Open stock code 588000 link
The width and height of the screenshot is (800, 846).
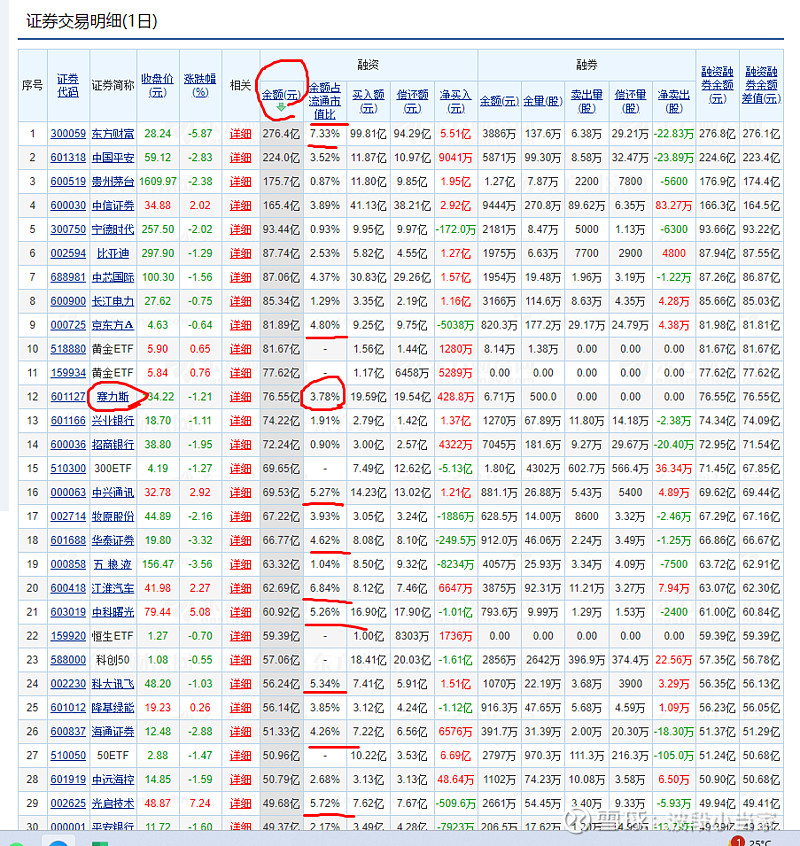[68, 660]
